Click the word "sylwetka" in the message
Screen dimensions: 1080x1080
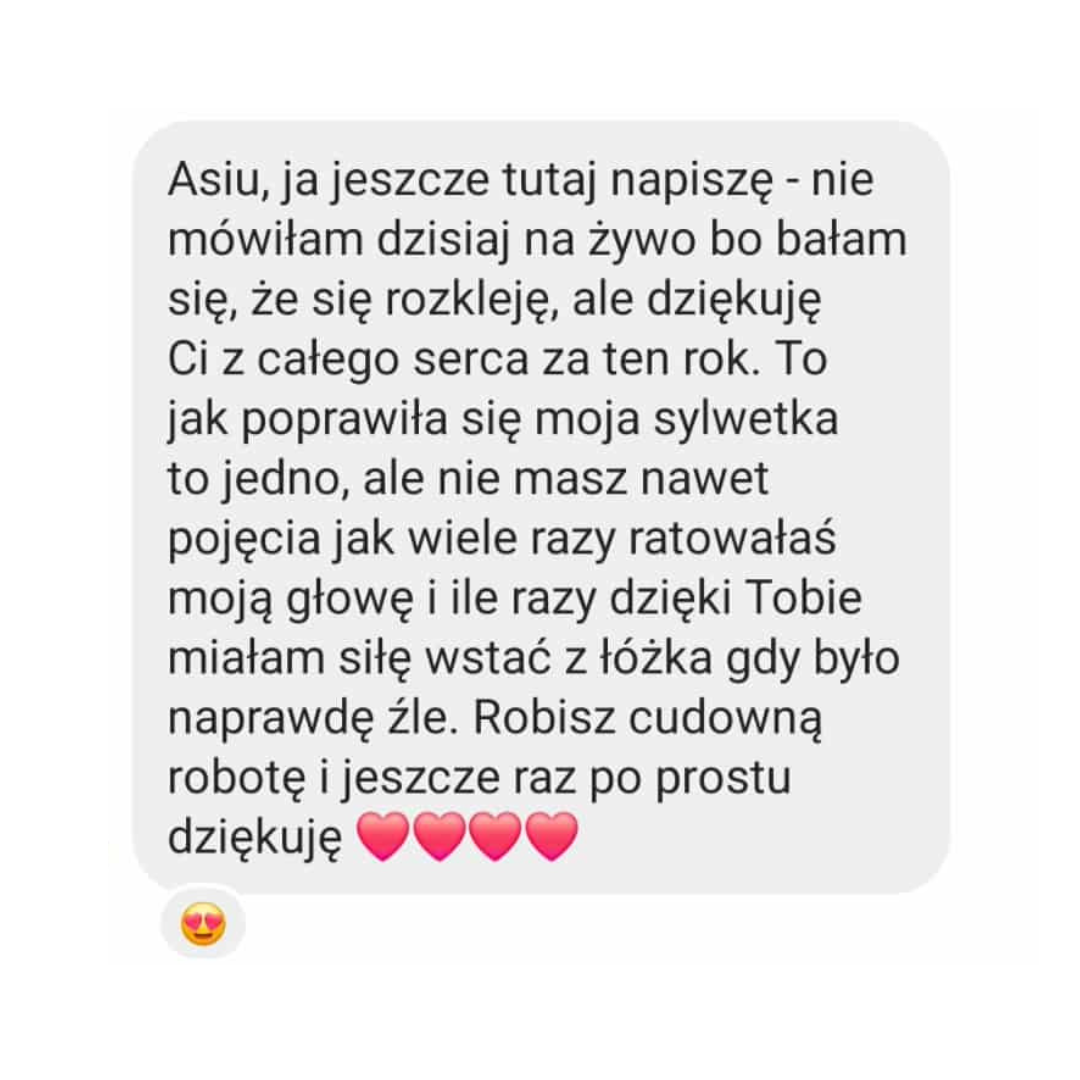point(746,419)
